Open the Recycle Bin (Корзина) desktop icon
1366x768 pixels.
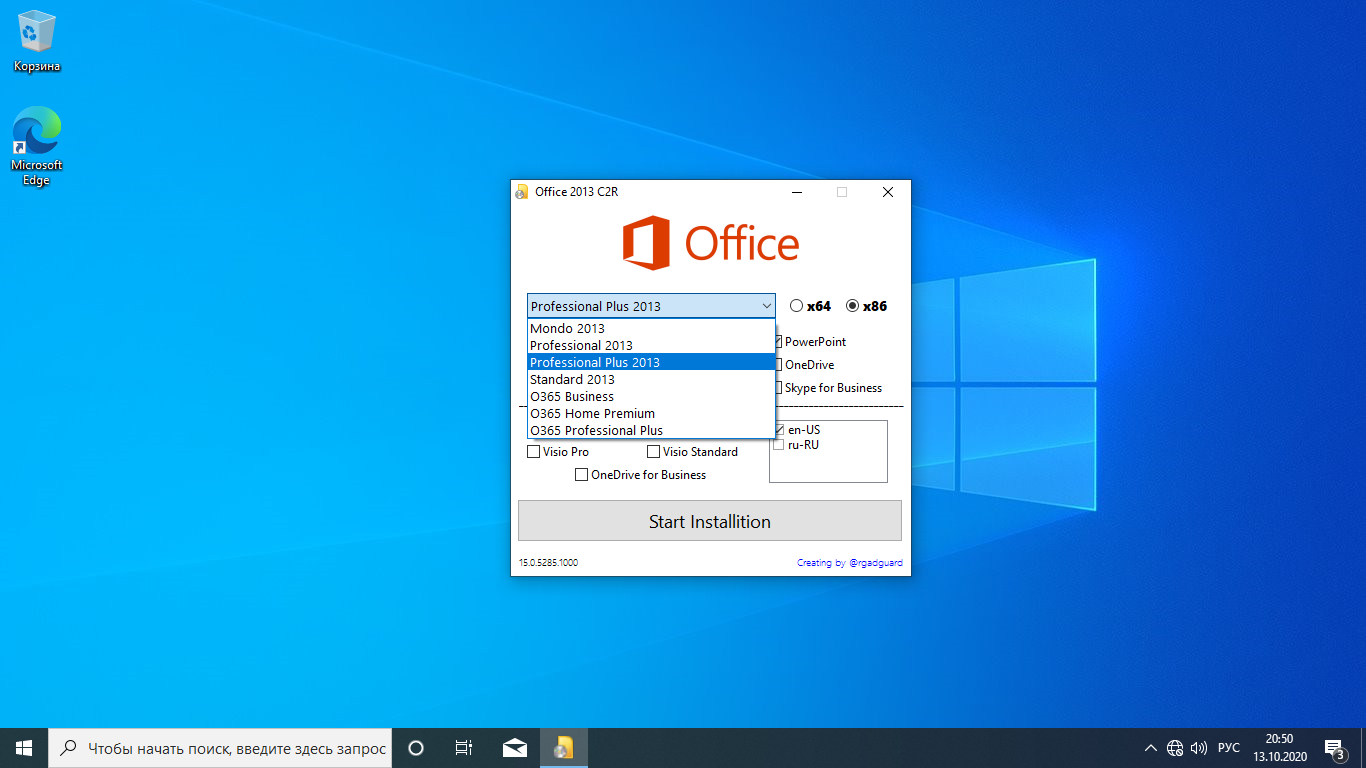37,42
